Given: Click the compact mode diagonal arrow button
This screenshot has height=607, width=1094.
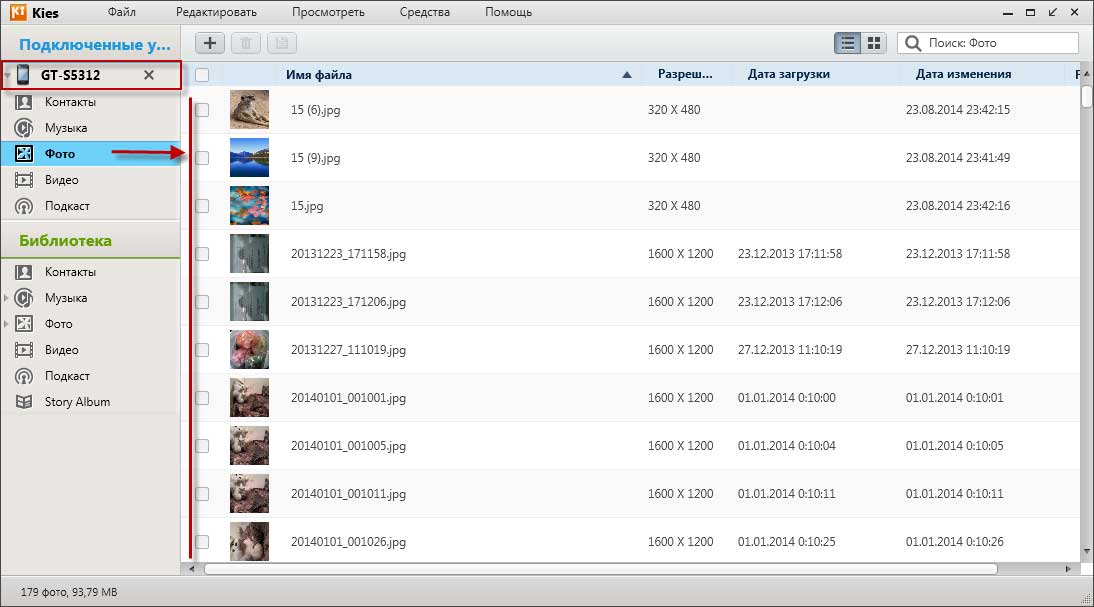Looking at the screenshot, I should pyautogui.click(x=1052, y=12).
